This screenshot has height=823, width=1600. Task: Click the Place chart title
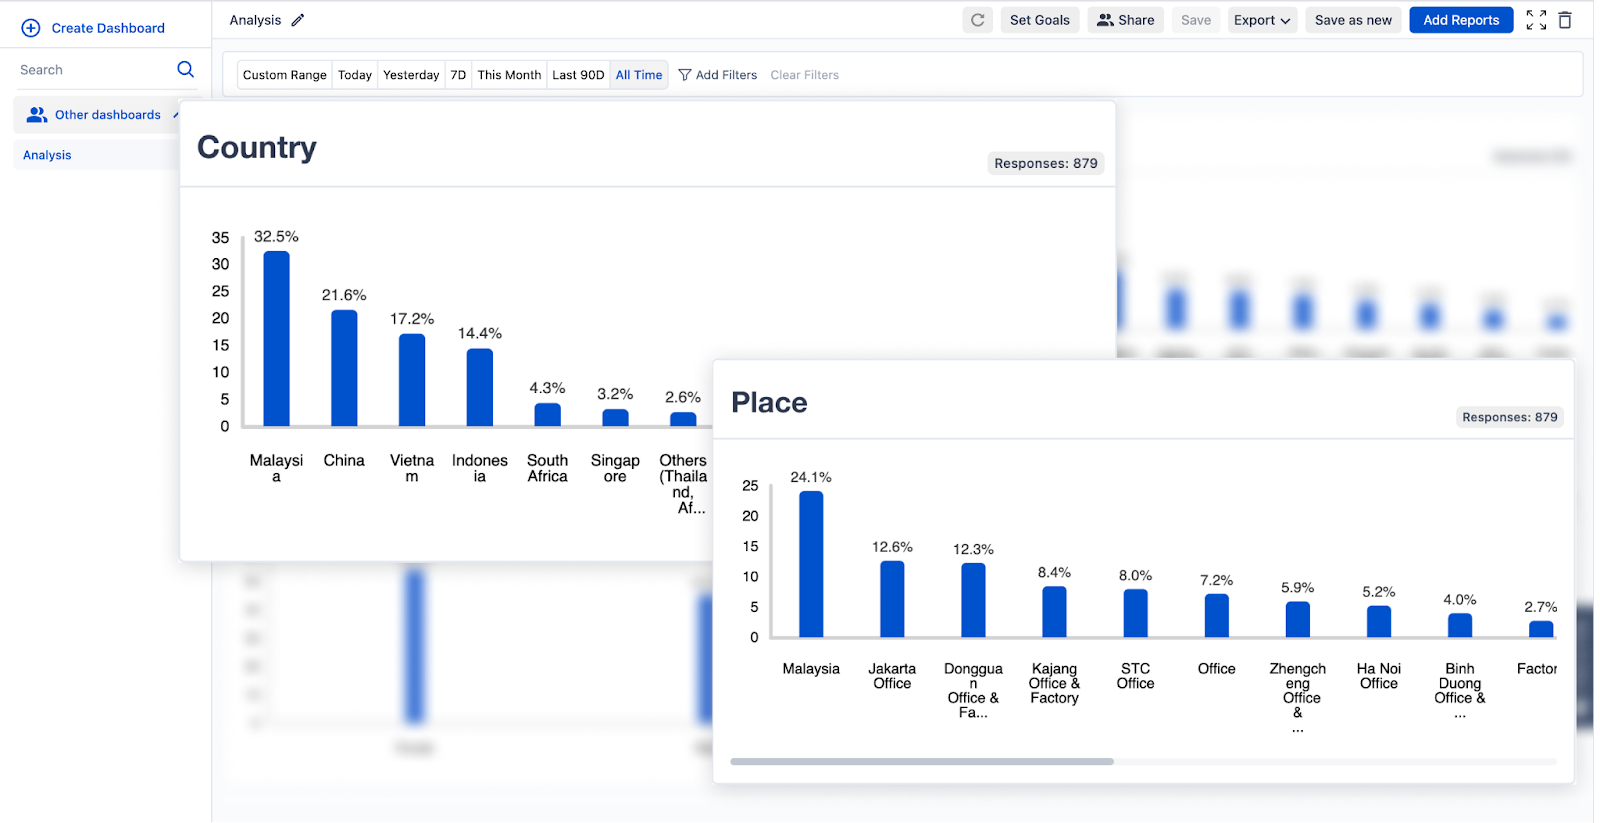click(x=769, y=402)
